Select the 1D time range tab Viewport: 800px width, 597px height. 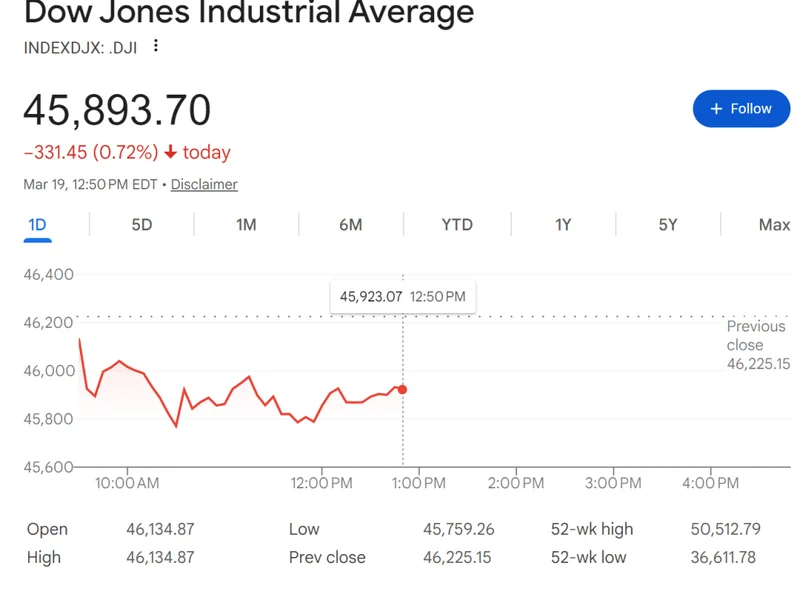37,225
